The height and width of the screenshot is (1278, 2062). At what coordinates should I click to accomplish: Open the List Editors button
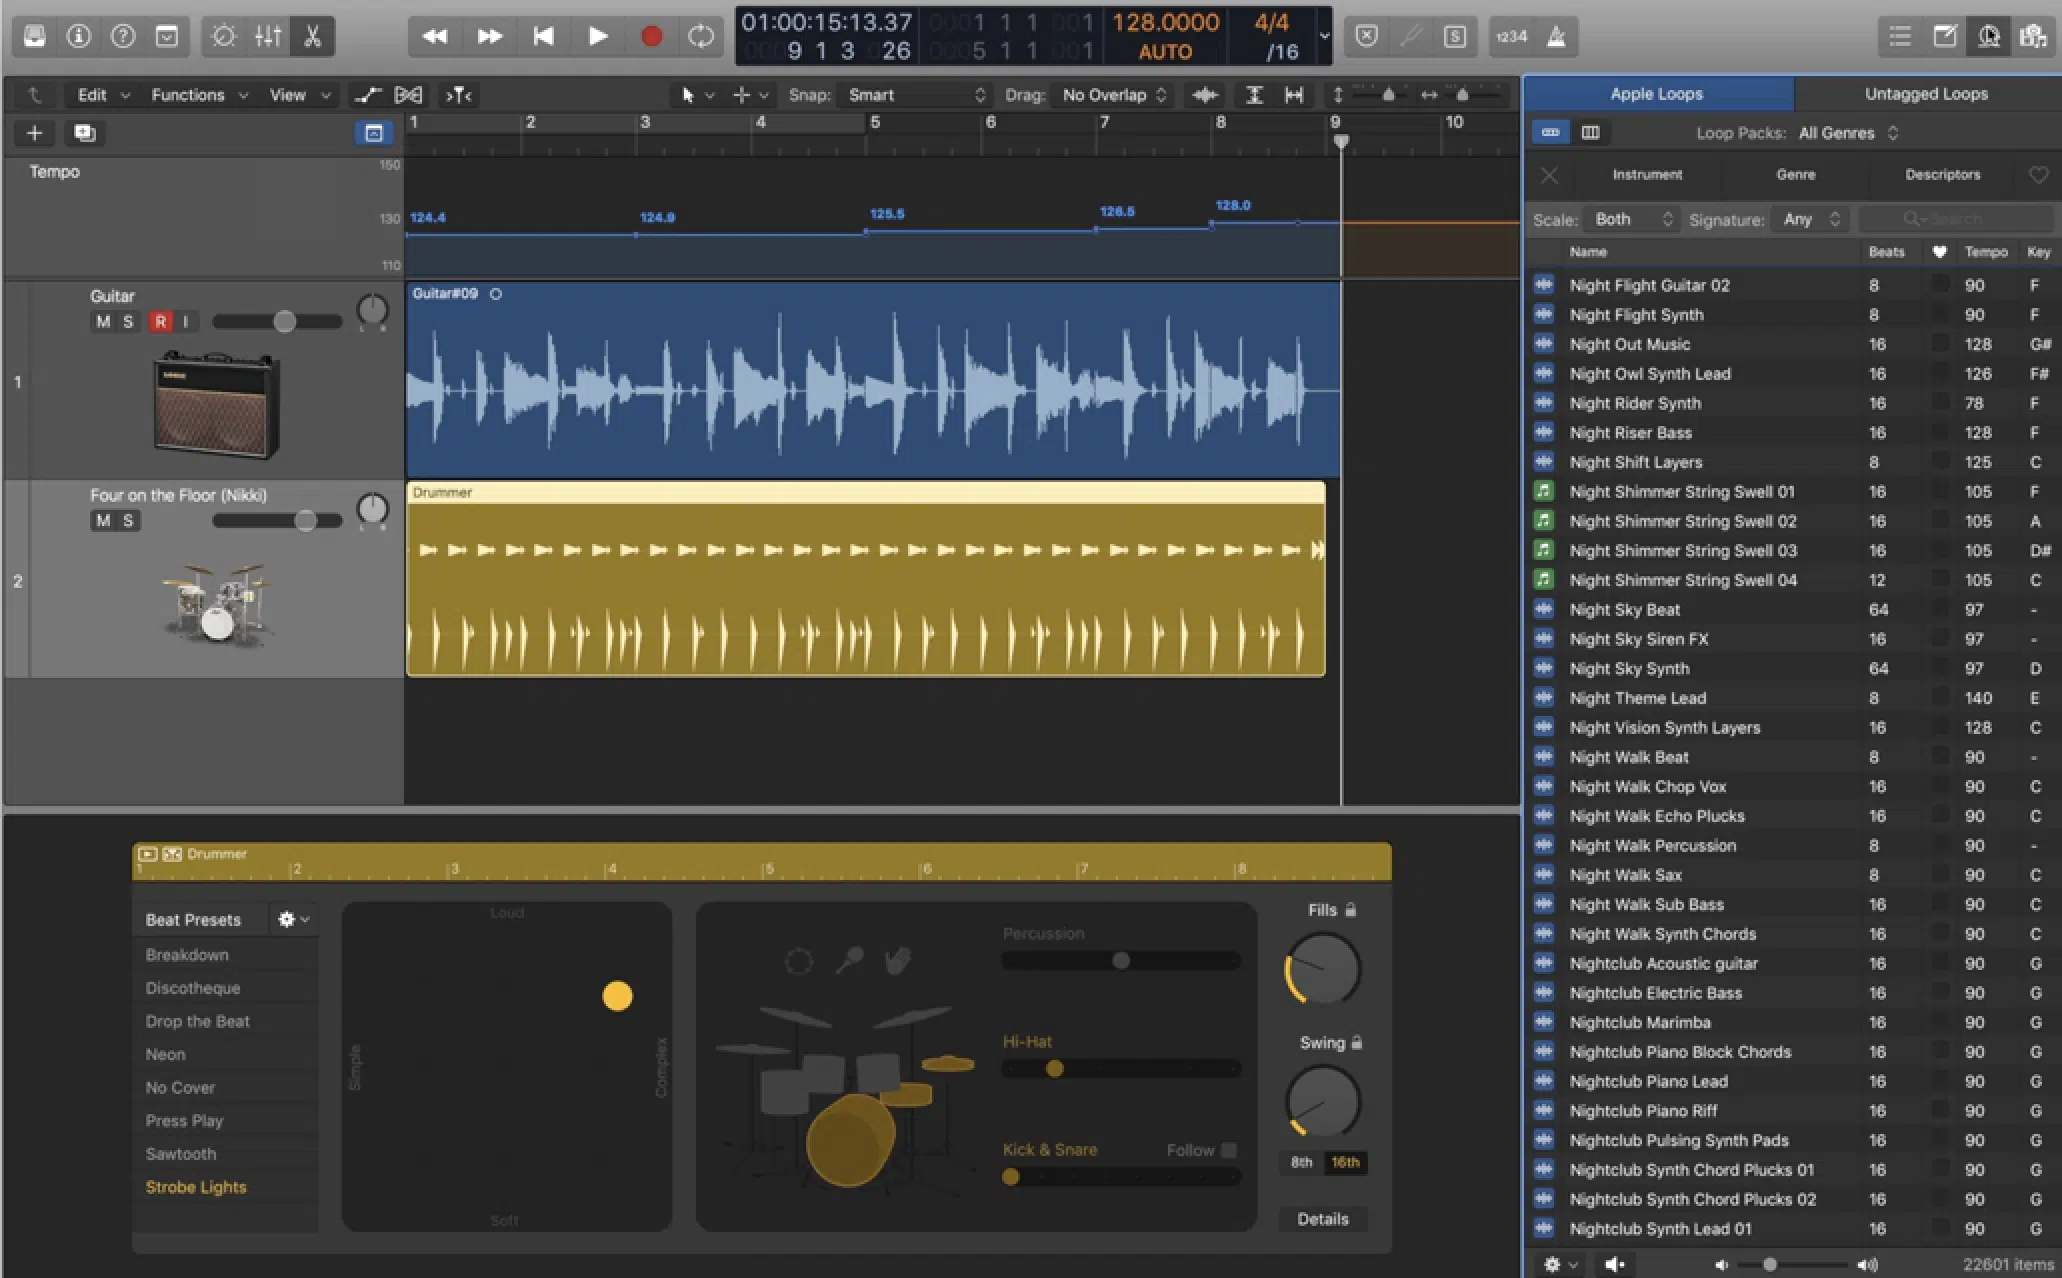point(1900,37)
